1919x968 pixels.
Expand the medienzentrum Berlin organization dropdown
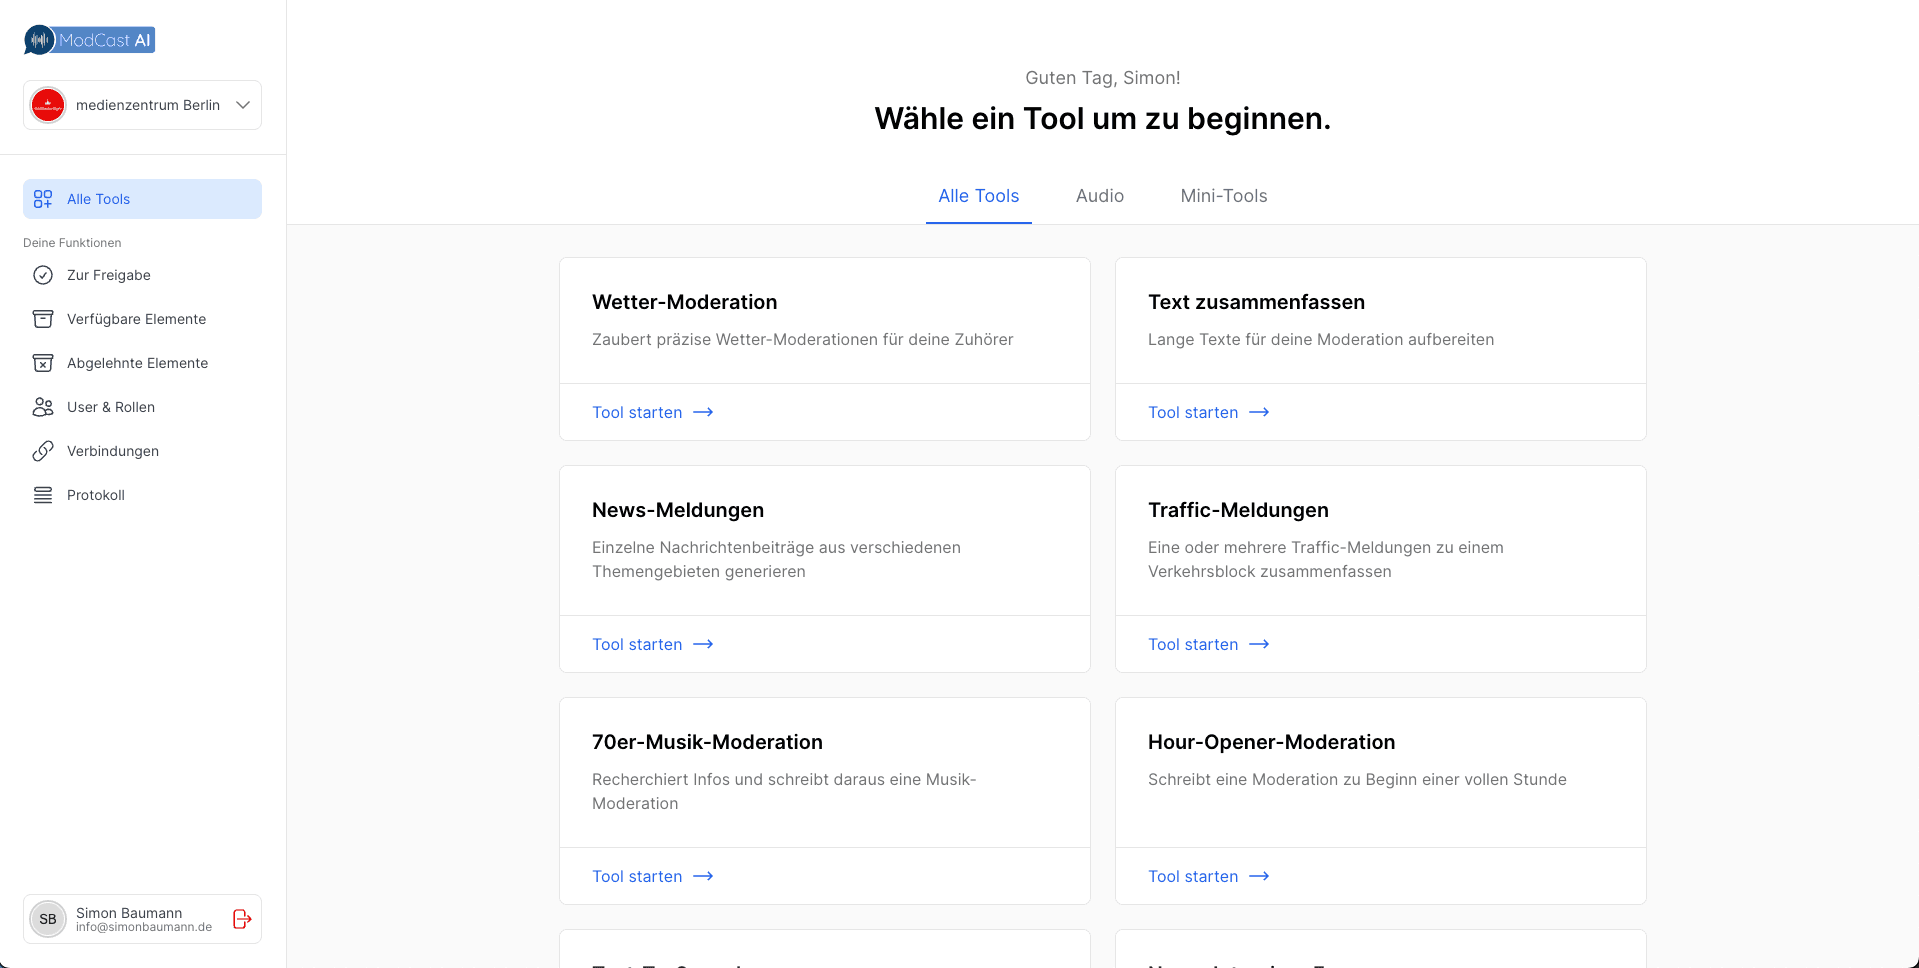(x=242, y=105)
